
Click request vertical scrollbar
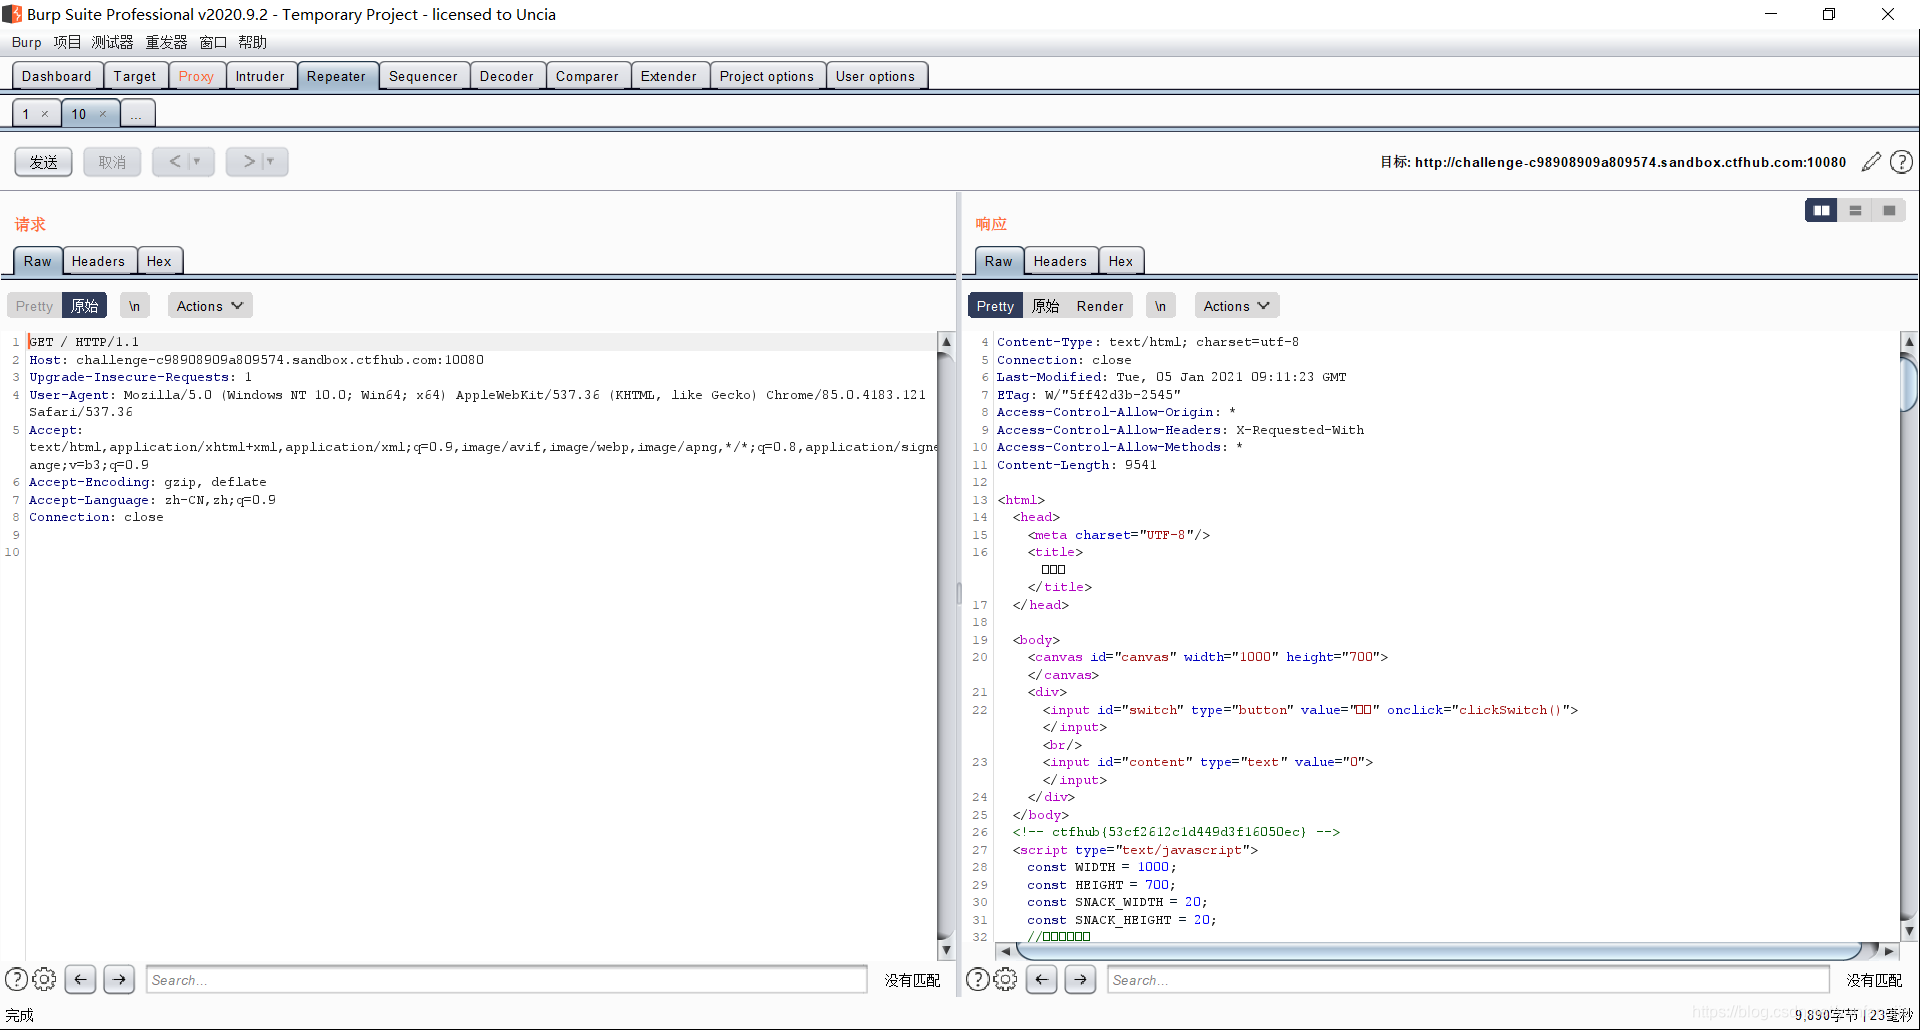coord(946,645)
